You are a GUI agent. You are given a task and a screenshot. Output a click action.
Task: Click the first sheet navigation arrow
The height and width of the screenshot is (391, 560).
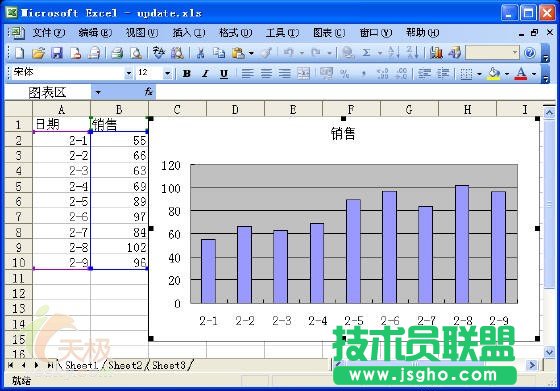tap(11, 365)
